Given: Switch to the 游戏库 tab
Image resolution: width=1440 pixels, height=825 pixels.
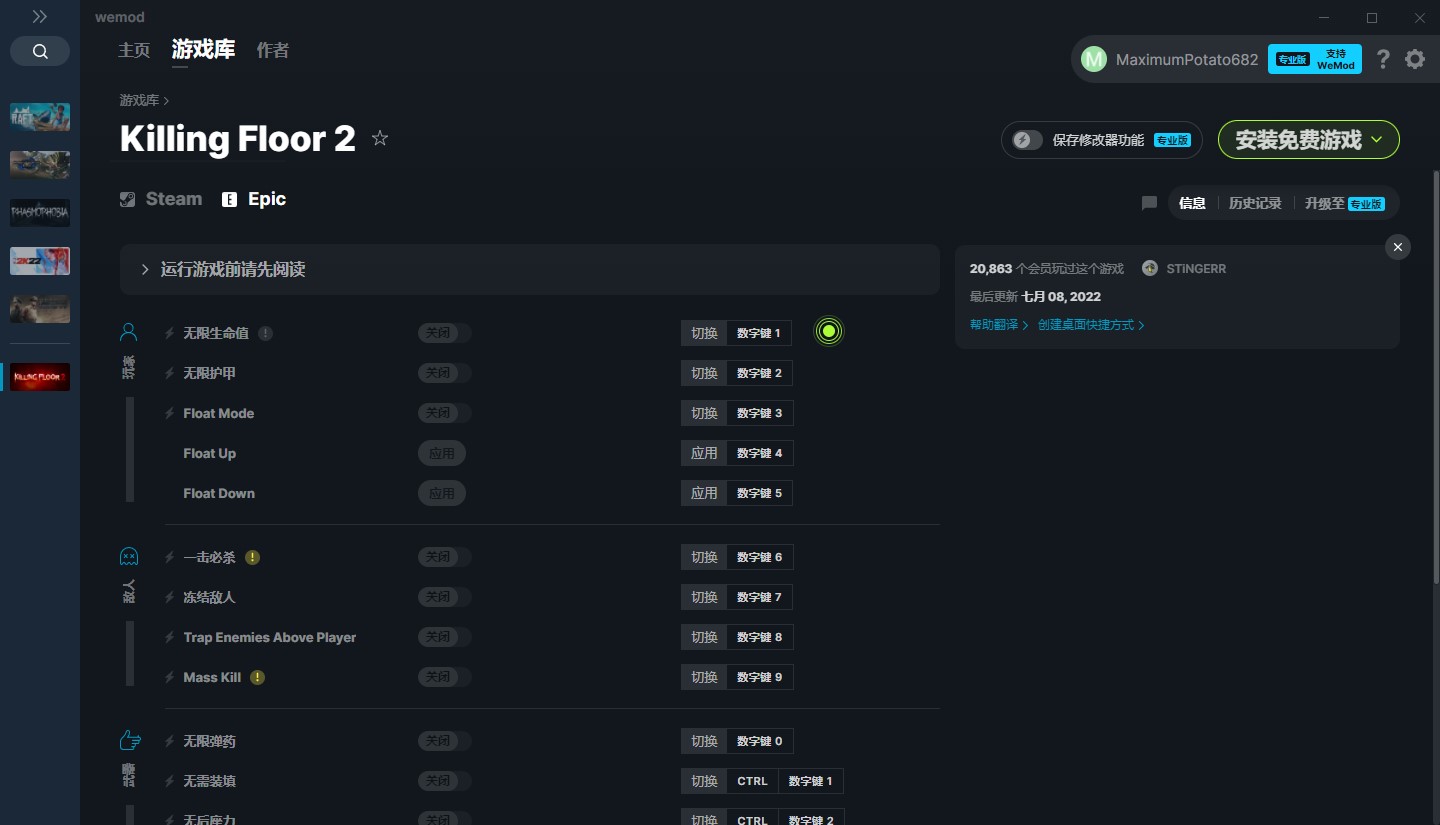Looking at the screenshot, I should pyautogui.click(x=203, y=50).
